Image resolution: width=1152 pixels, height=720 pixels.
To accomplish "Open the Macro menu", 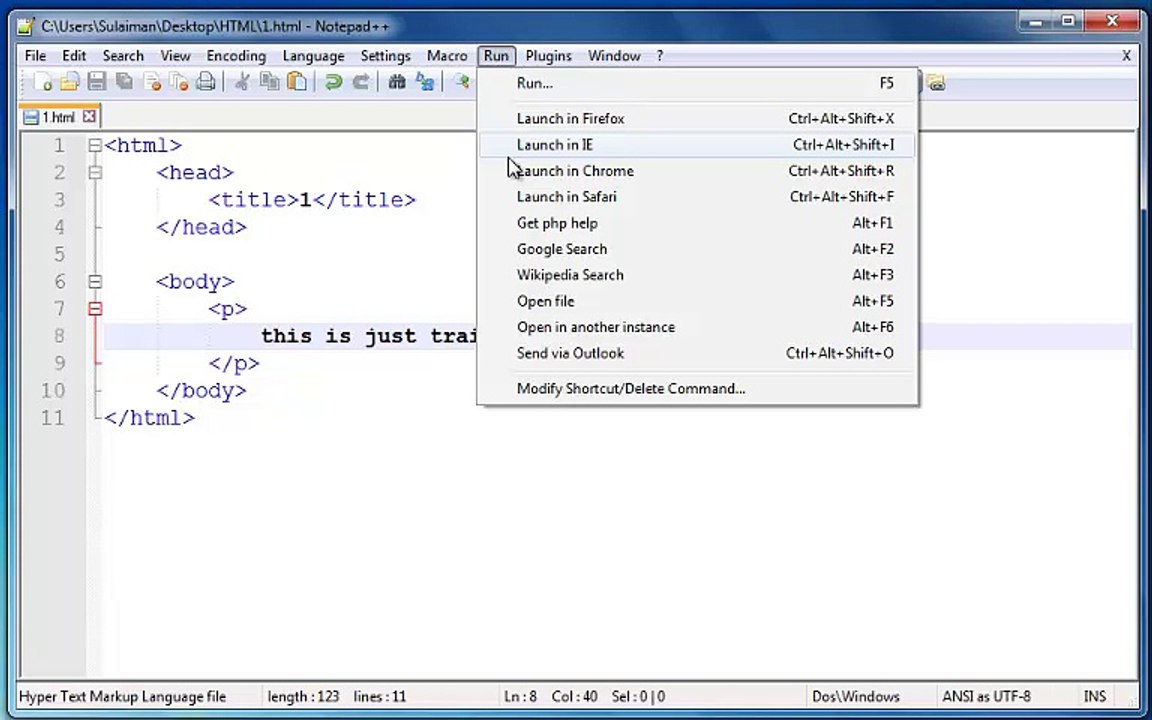I will 447,56.
